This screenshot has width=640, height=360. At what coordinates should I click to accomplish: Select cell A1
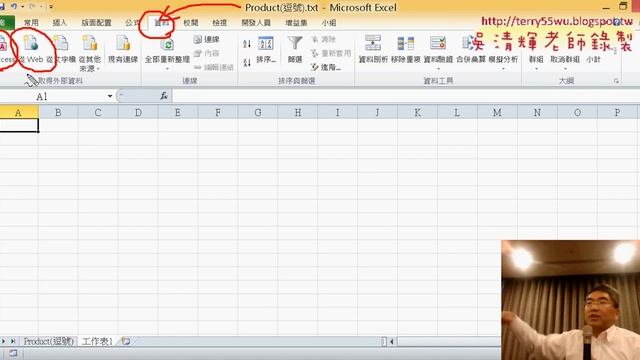(19, 125)
